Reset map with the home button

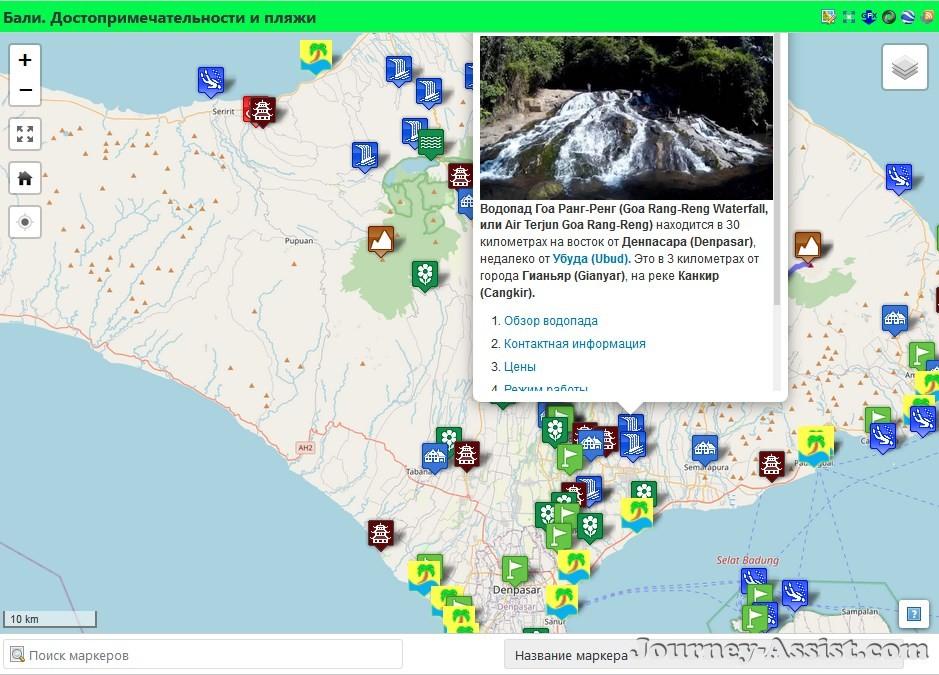tap(25, 178)
